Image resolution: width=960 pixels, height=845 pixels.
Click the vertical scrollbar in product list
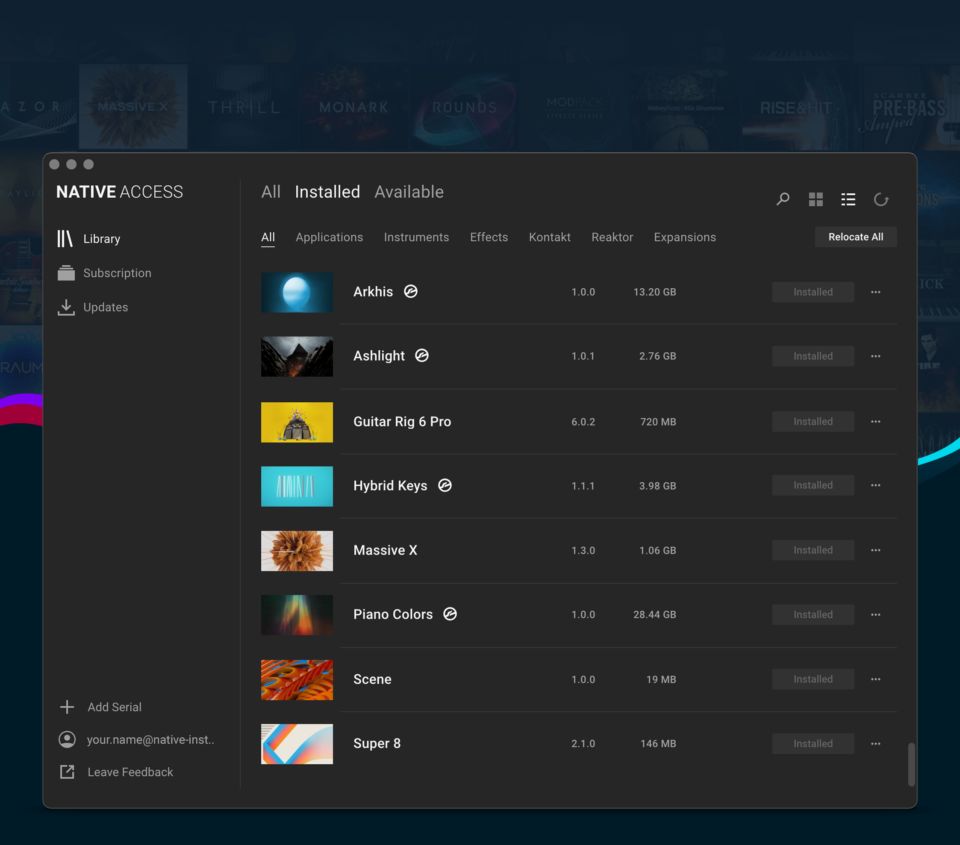pyautogui.click(x=910, y=764)
